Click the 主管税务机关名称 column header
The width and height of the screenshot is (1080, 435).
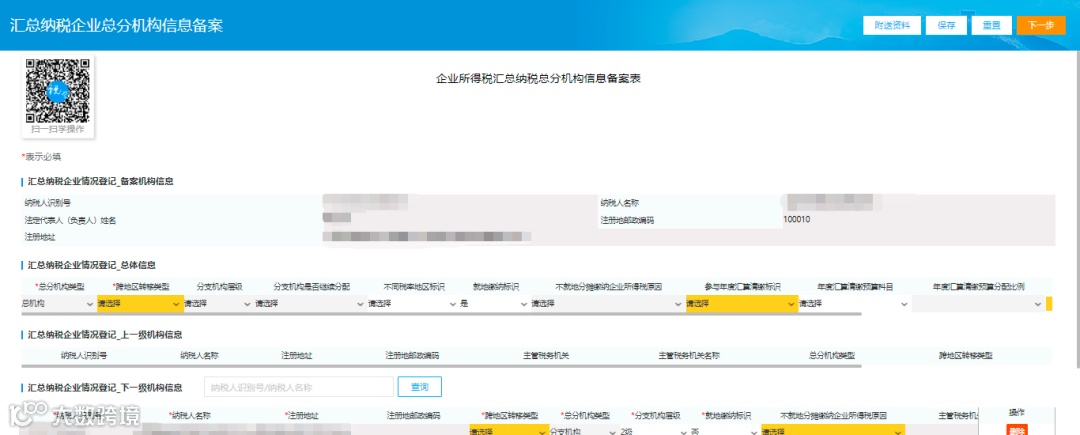click(689, 356)
